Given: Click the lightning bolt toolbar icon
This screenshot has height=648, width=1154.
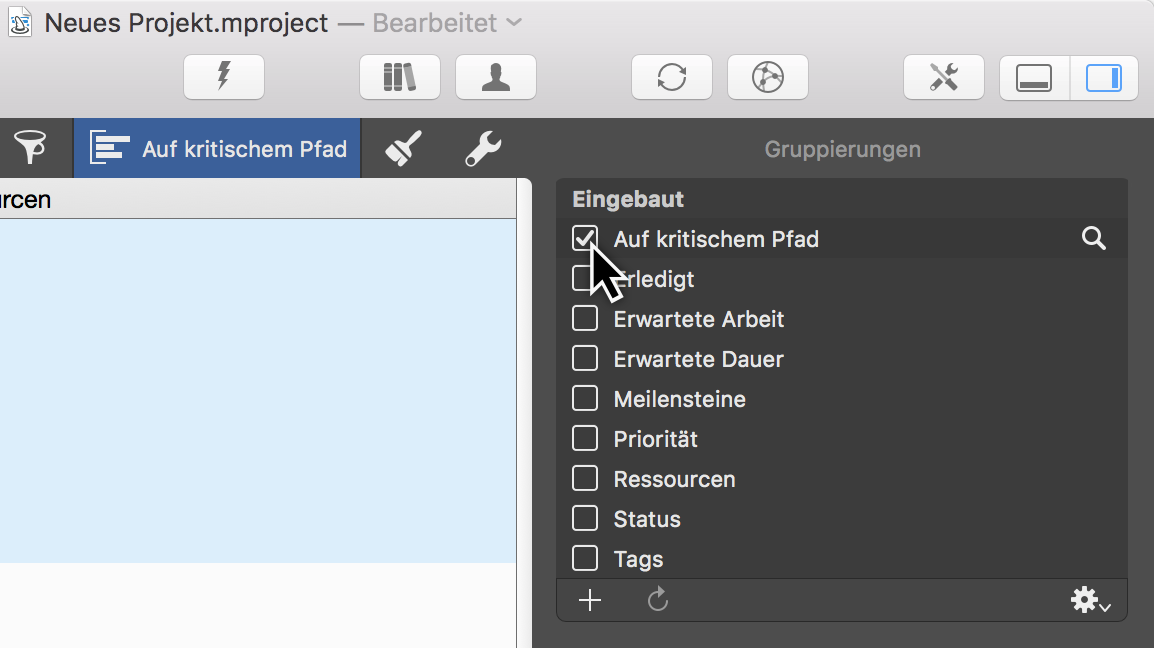Looking at the screenshot, I should pos(224,77).
